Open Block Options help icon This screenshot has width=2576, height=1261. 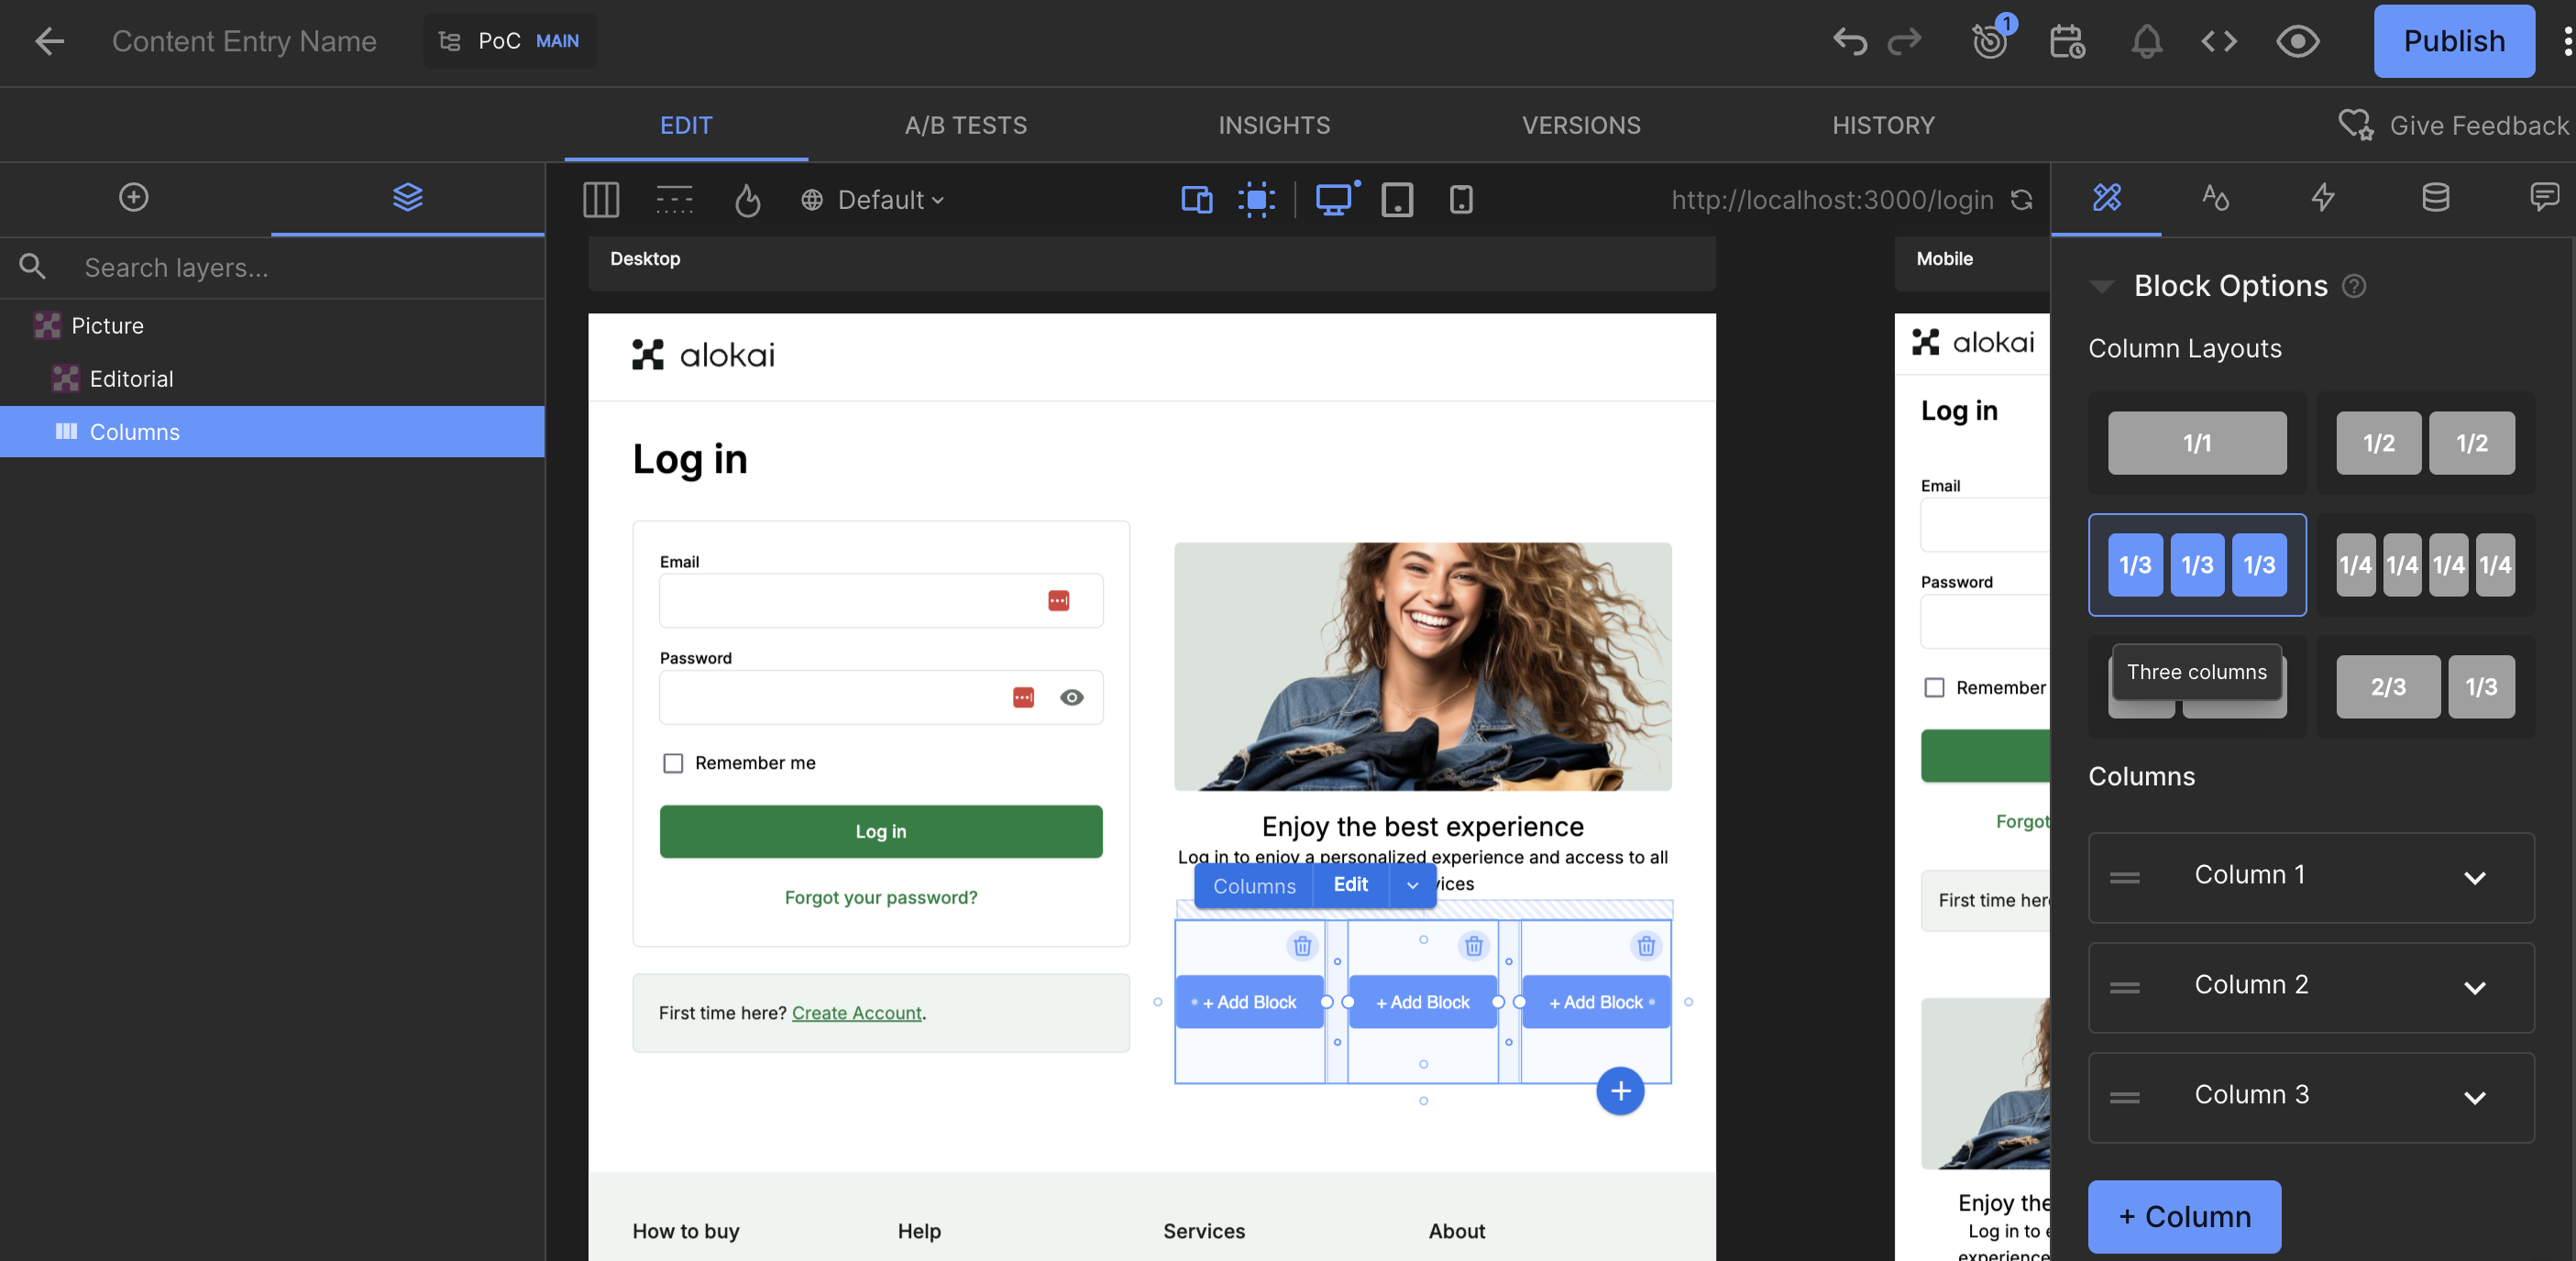point(2354,286)
